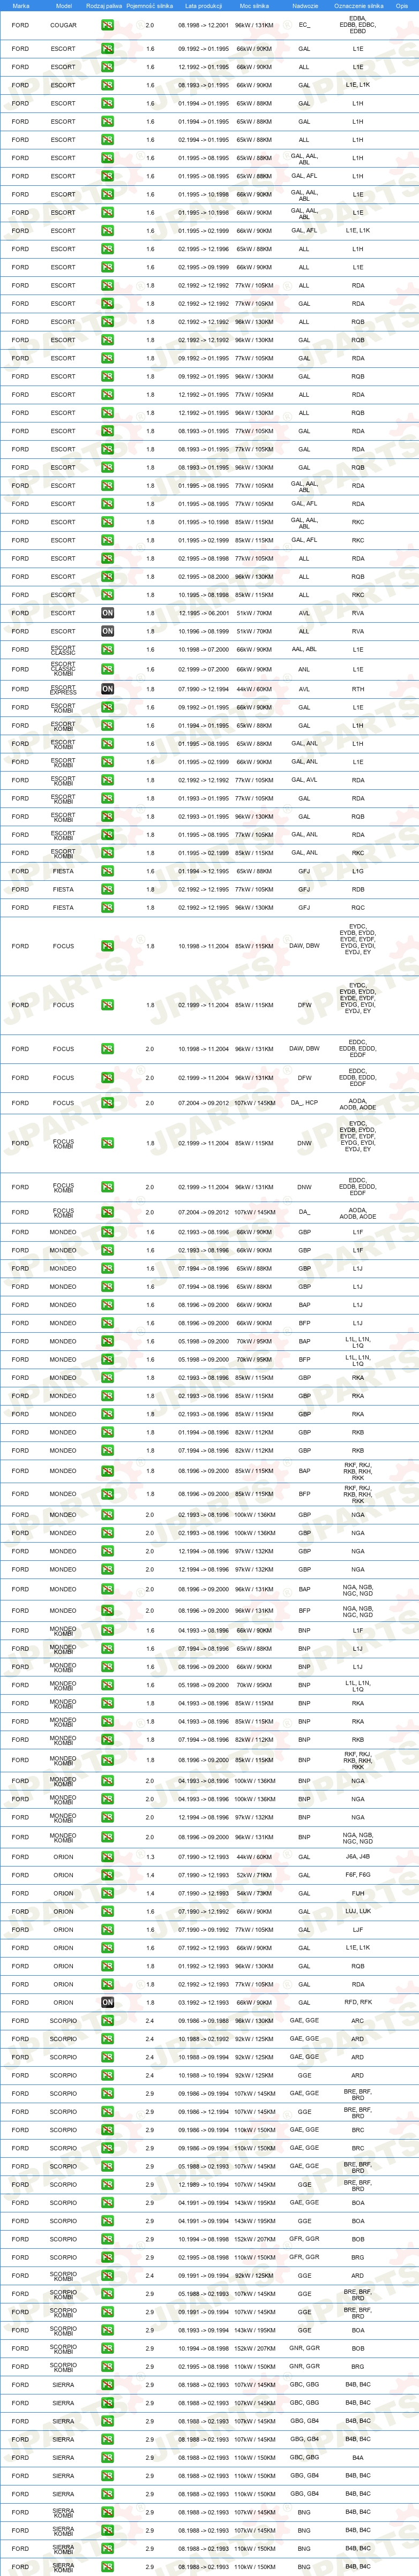Click the petrol icon in the FIESTA L1G row
419x2576 pixels.
click(107, 871)
